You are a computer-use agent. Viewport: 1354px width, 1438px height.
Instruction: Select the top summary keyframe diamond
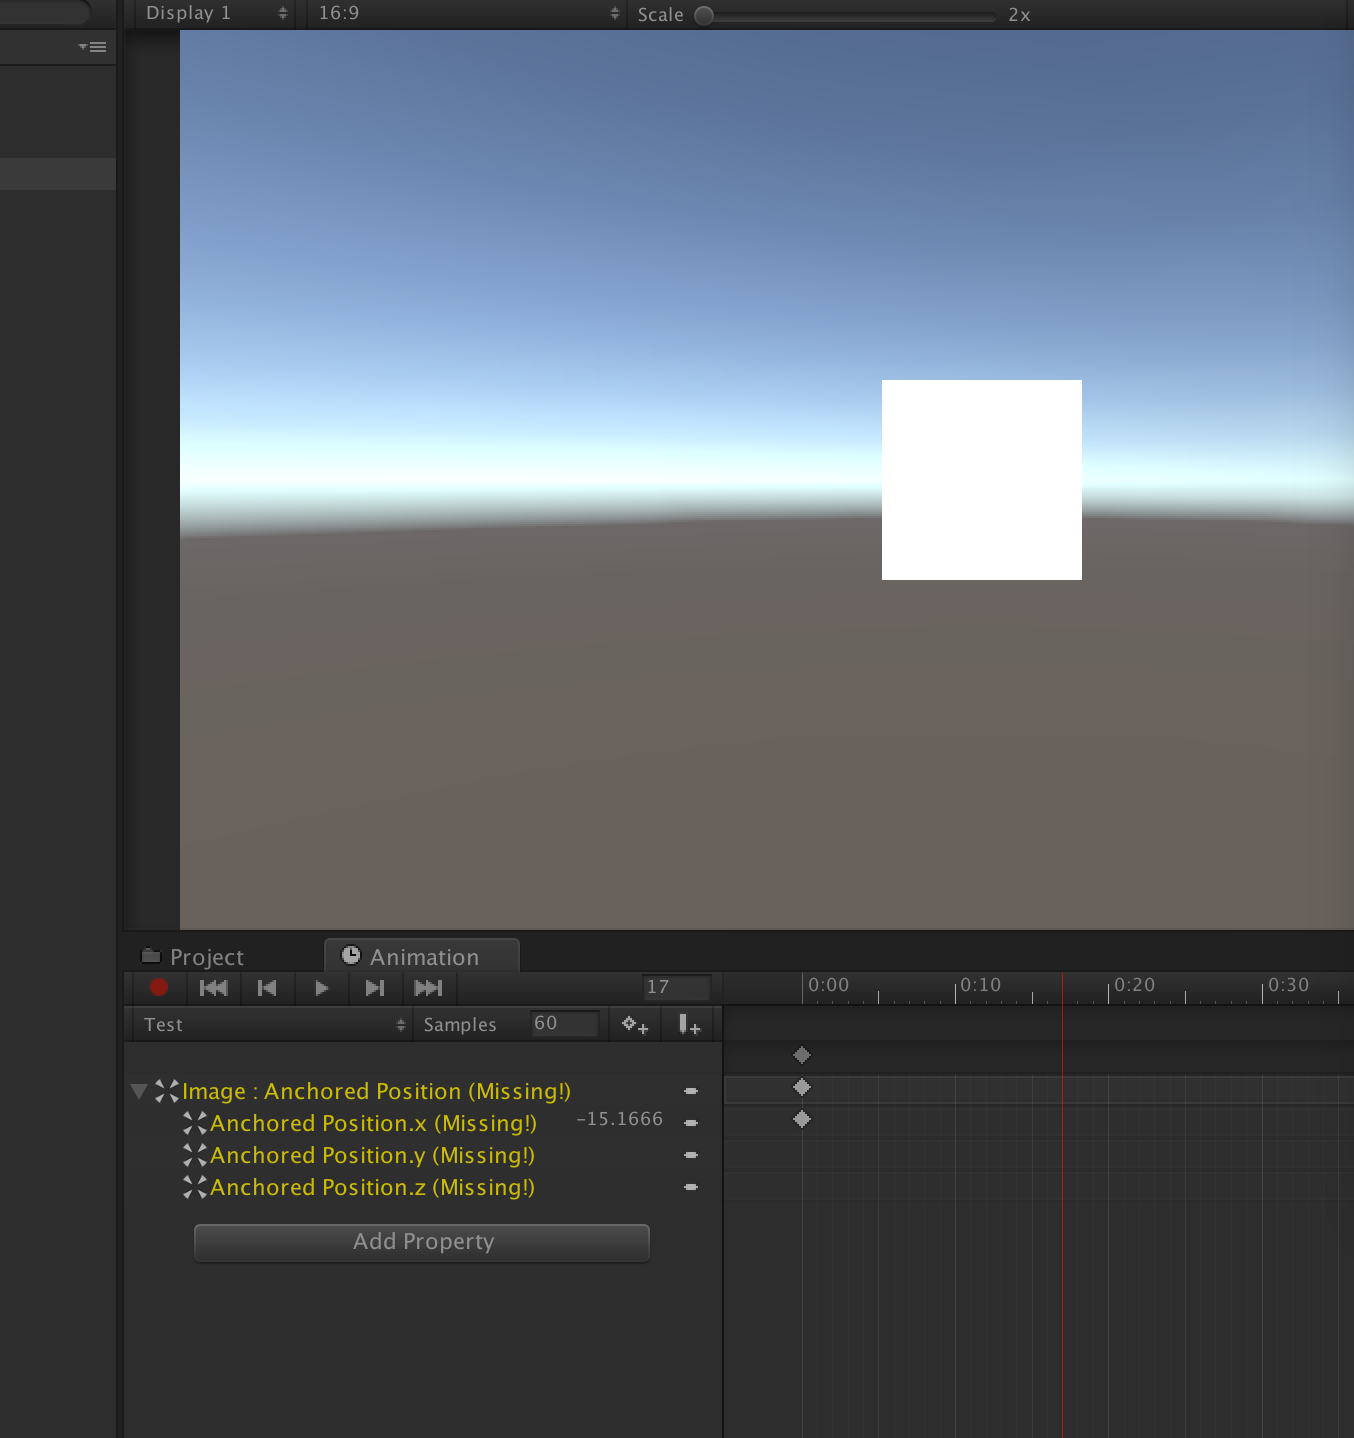(x=802, y=1055)
